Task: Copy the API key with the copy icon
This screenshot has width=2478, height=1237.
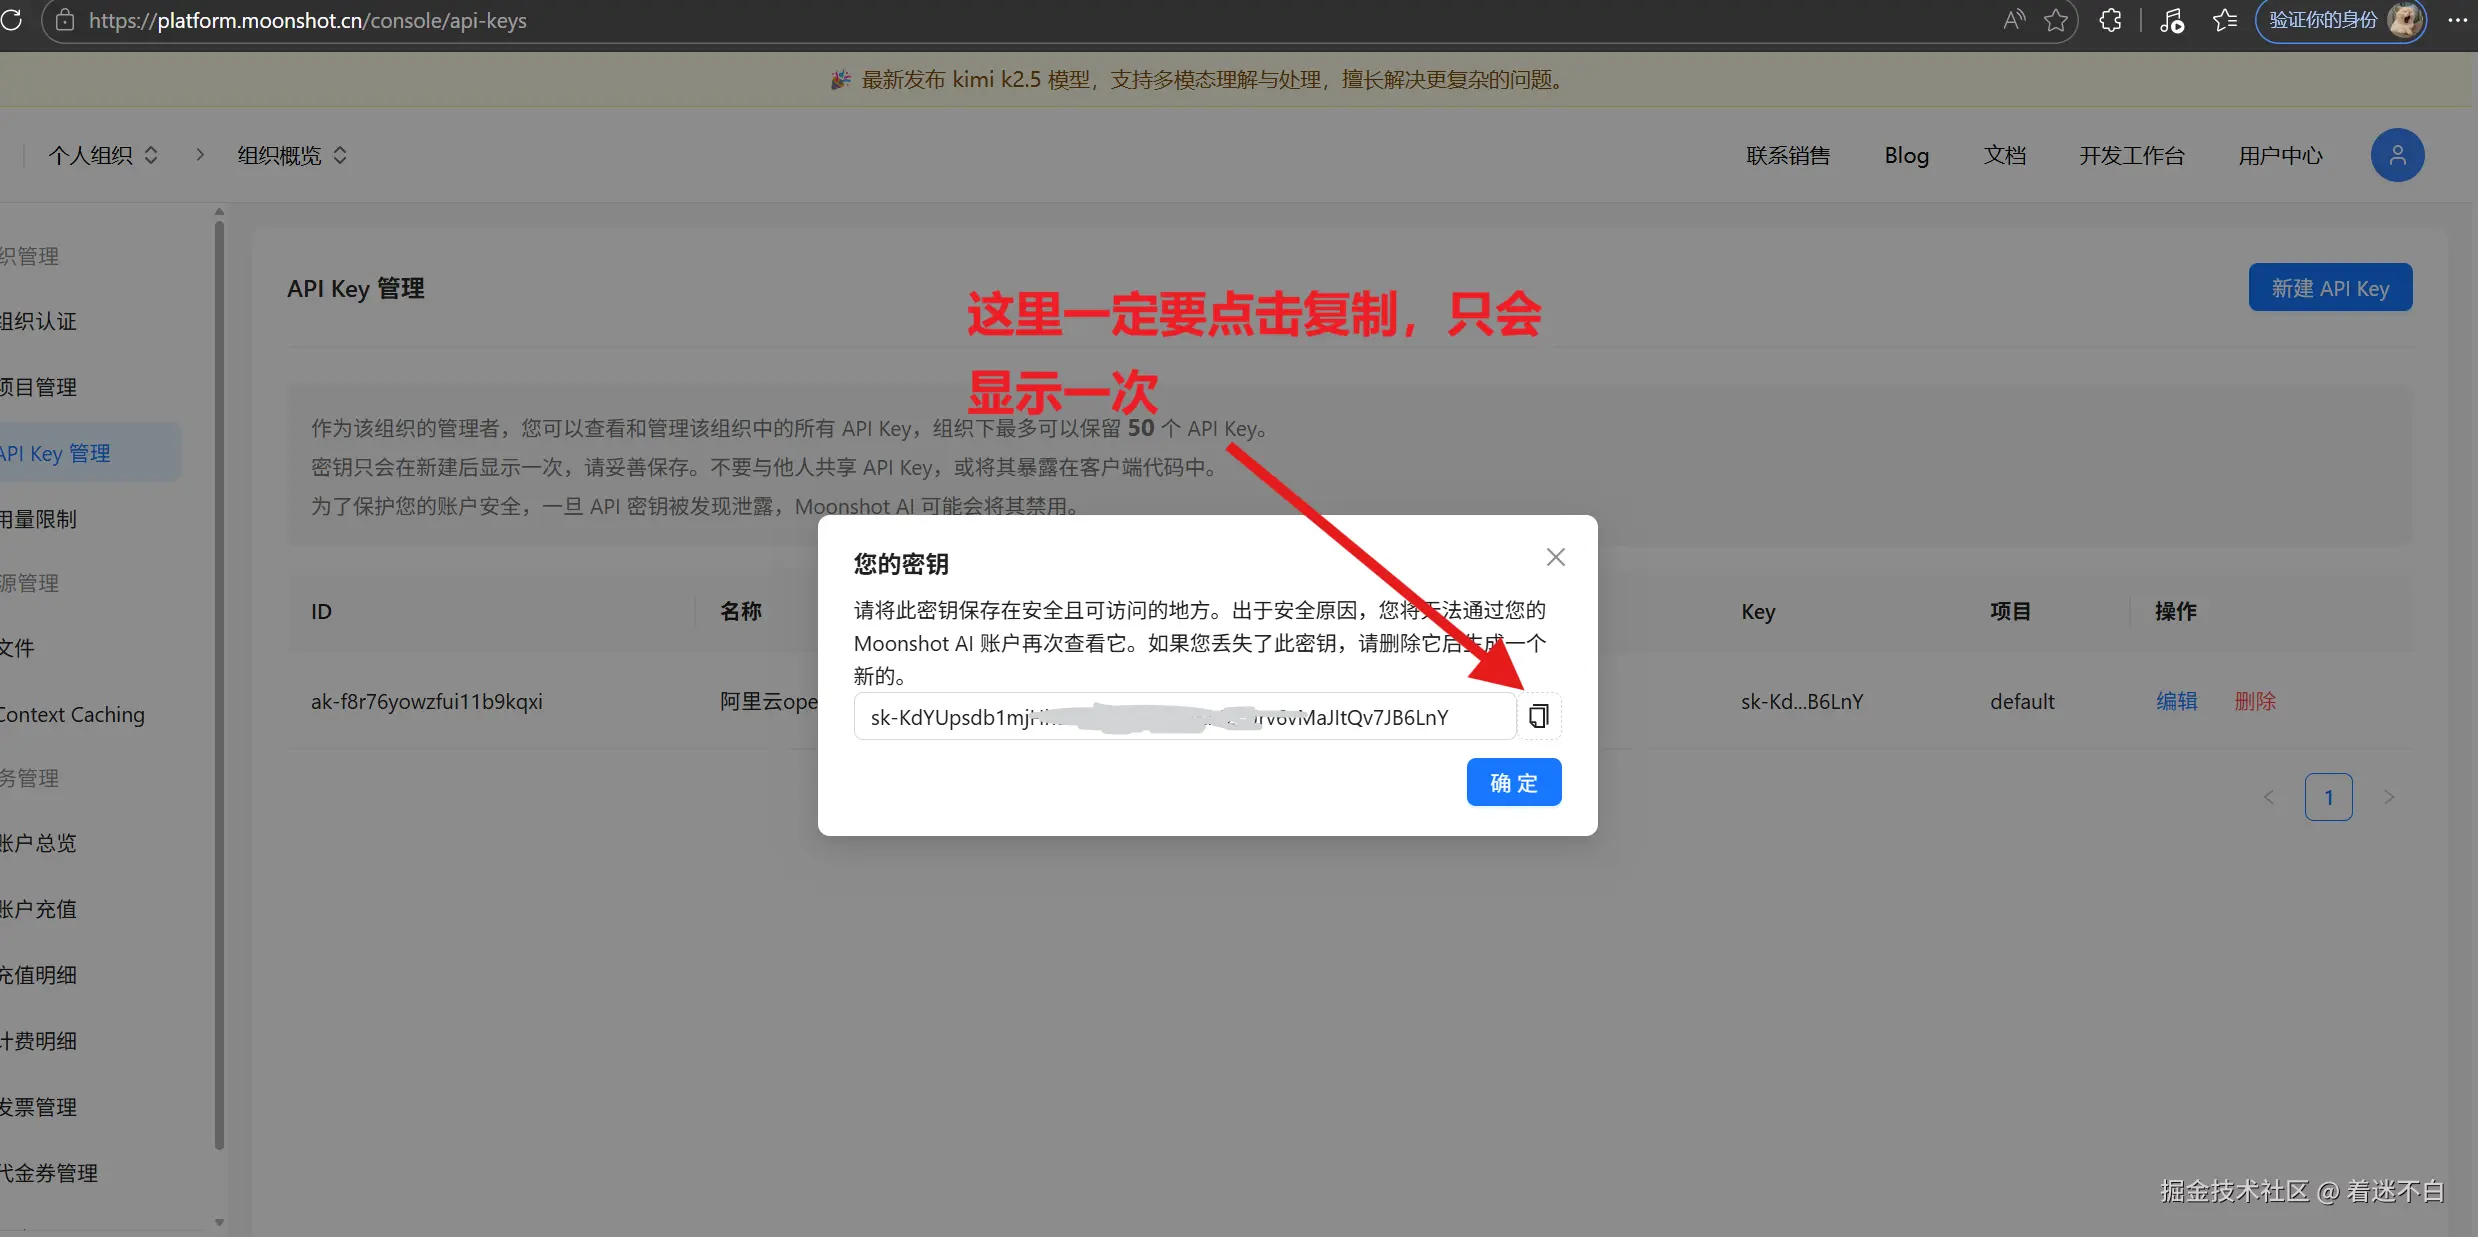Action: click(x=1539, y=716)
